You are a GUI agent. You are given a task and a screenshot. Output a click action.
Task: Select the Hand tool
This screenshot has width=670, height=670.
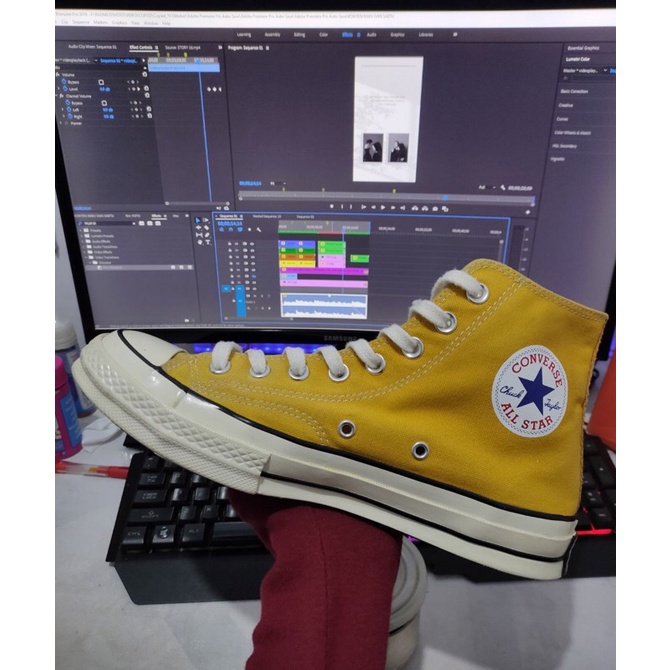(x=200, y=242)
